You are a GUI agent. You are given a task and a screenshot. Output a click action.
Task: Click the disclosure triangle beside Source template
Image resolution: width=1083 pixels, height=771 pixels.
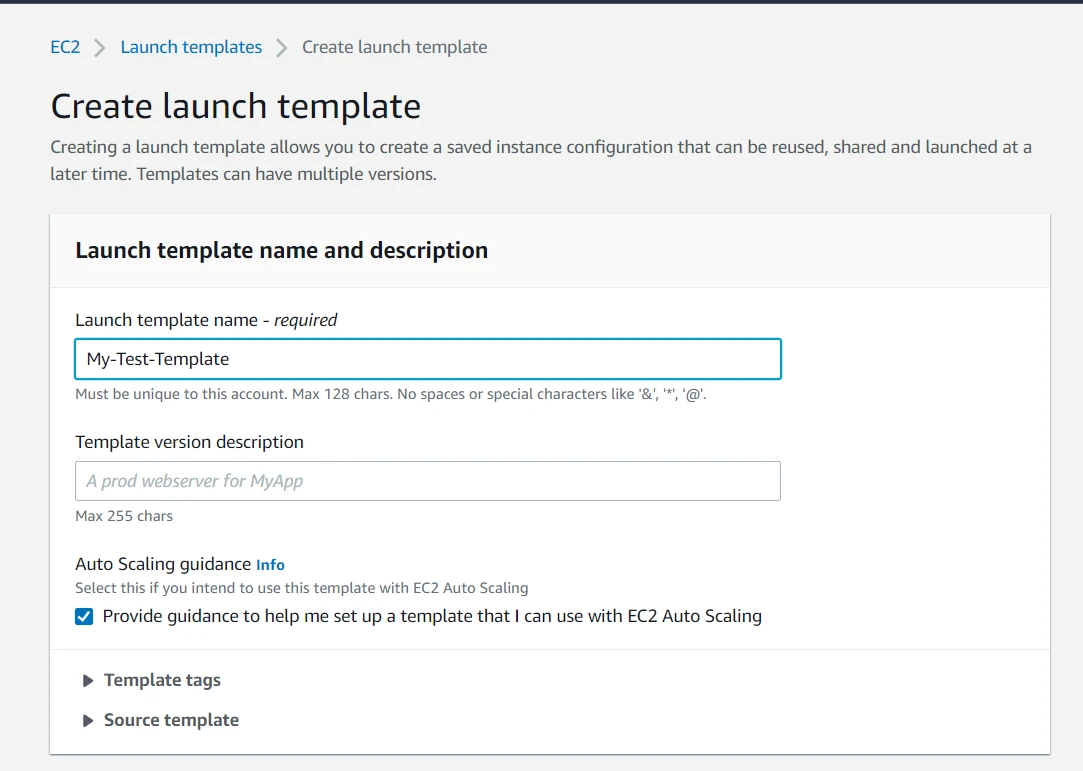tap(88, 719)
